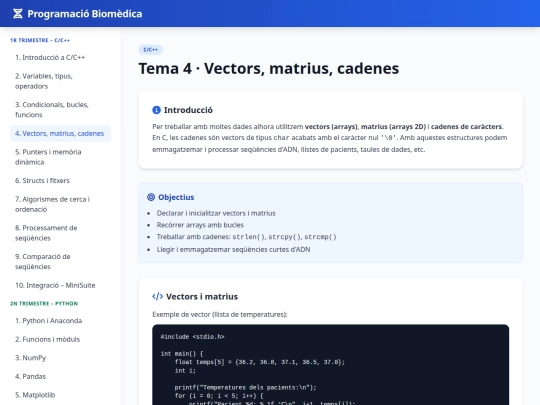Image resolution: width=540 pixels, height=405 pixels.
Task: Click the 'int main() {' code line
Action: [x=181, y=353]
